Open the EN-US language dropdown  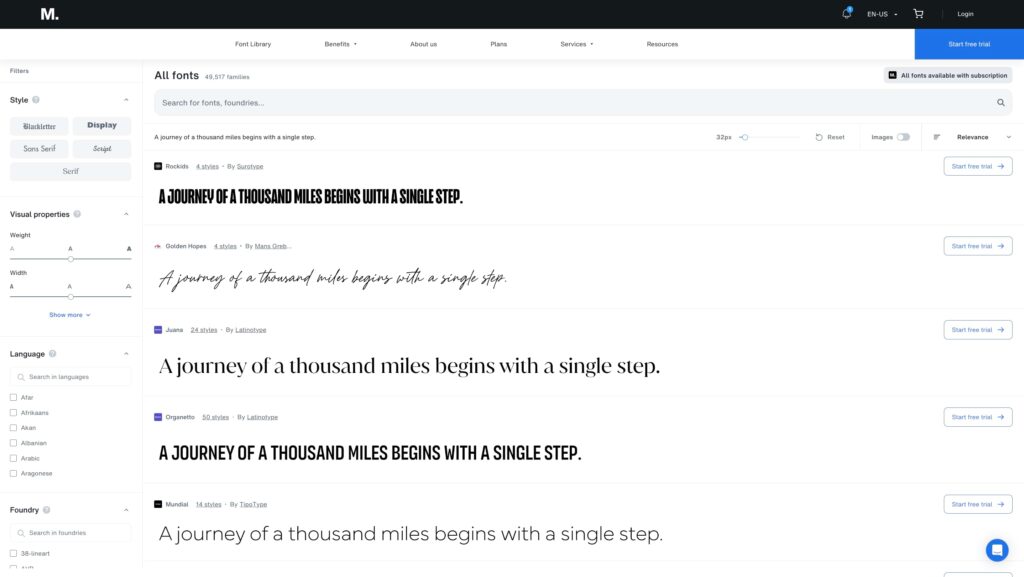882,14
